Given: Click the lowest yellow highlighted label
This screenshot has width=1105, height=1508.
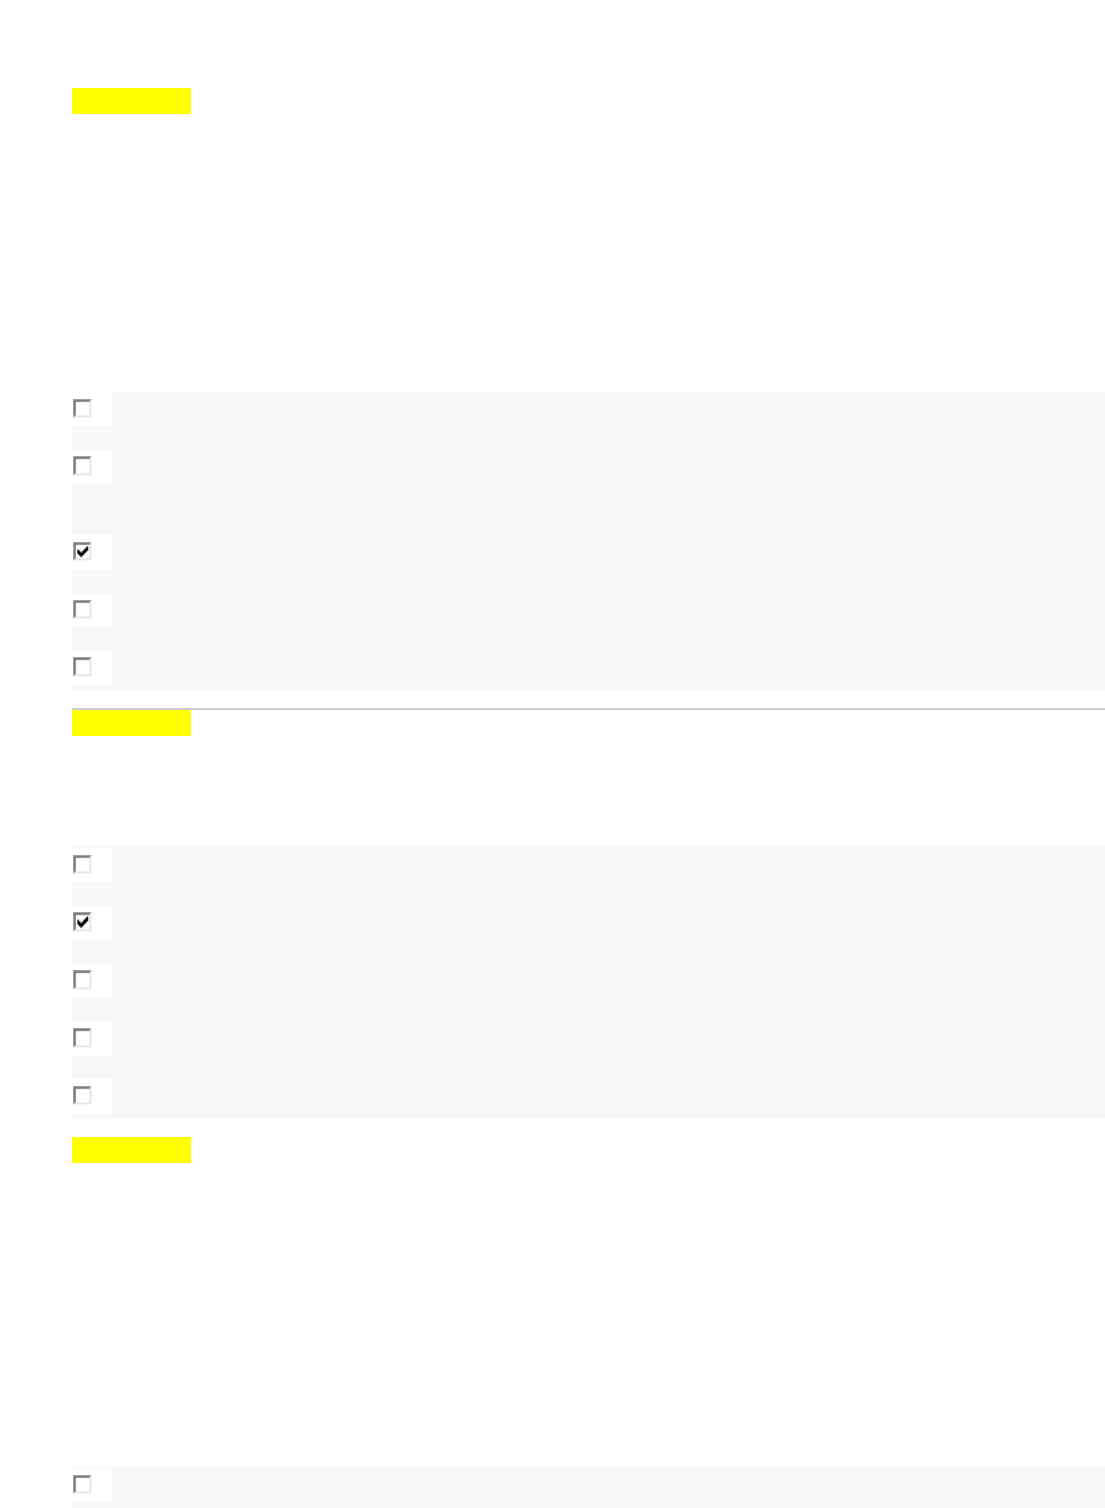Looking at the screenshot, I should click(131, 1150).
